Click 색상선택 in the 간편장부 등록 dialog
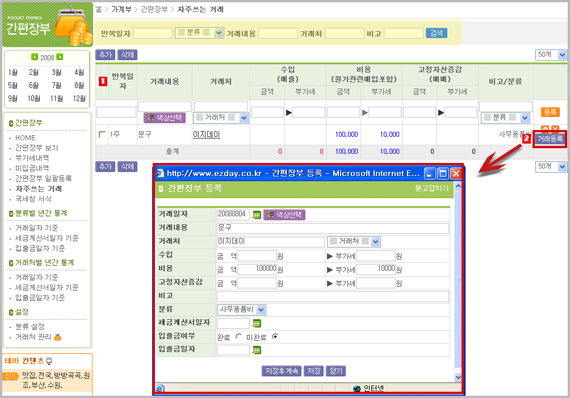The height and width of the screenshot is (398, 570). pyautogui.click(x=284, y=215)
